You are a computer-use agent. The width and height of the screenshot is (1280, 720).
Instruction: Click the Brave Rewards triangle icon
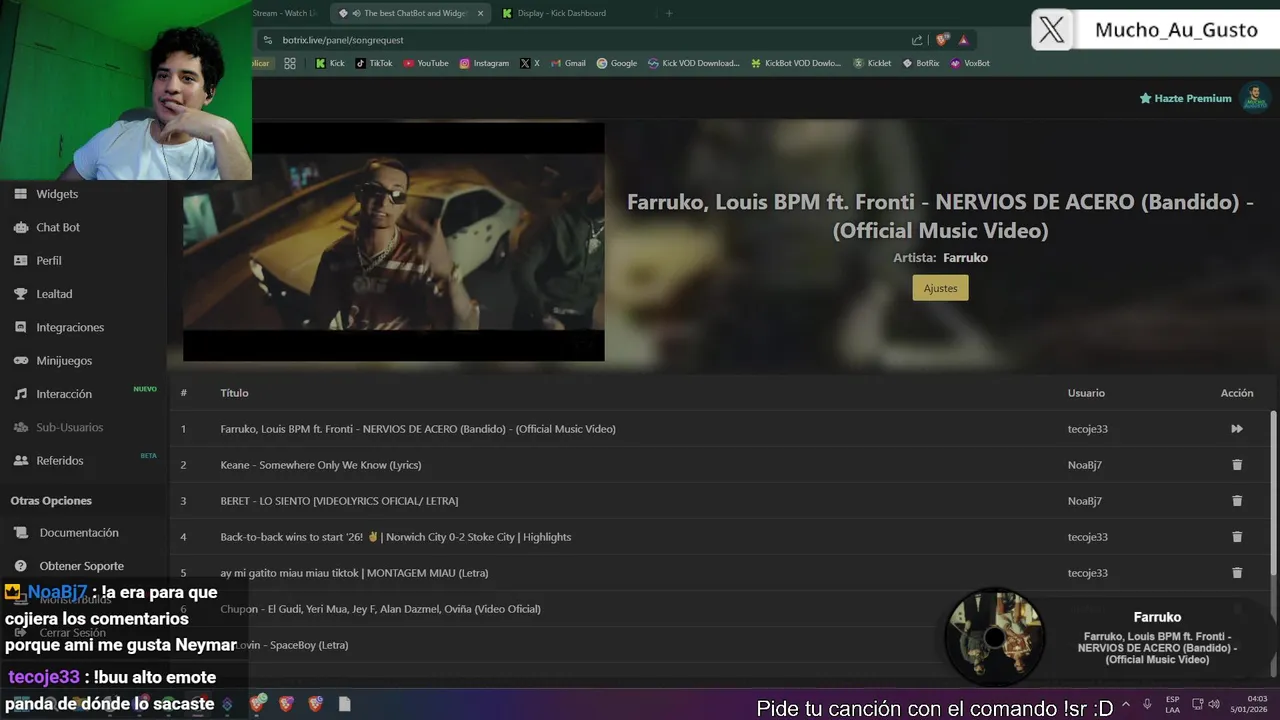pyautogui.click(x=963, y=40)
